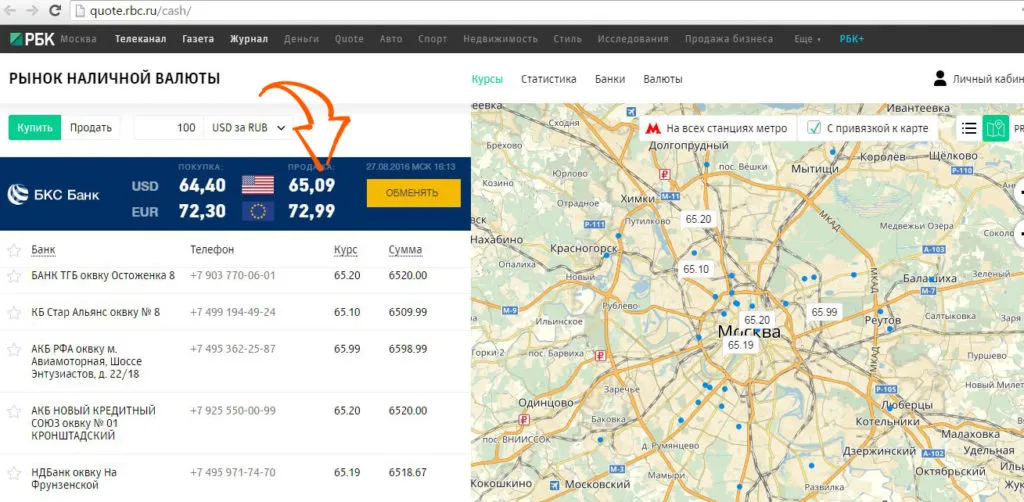This screenshot has height=502, width=1024.
Task: Open the Валюты tab
Action: [x=663, y=79]
